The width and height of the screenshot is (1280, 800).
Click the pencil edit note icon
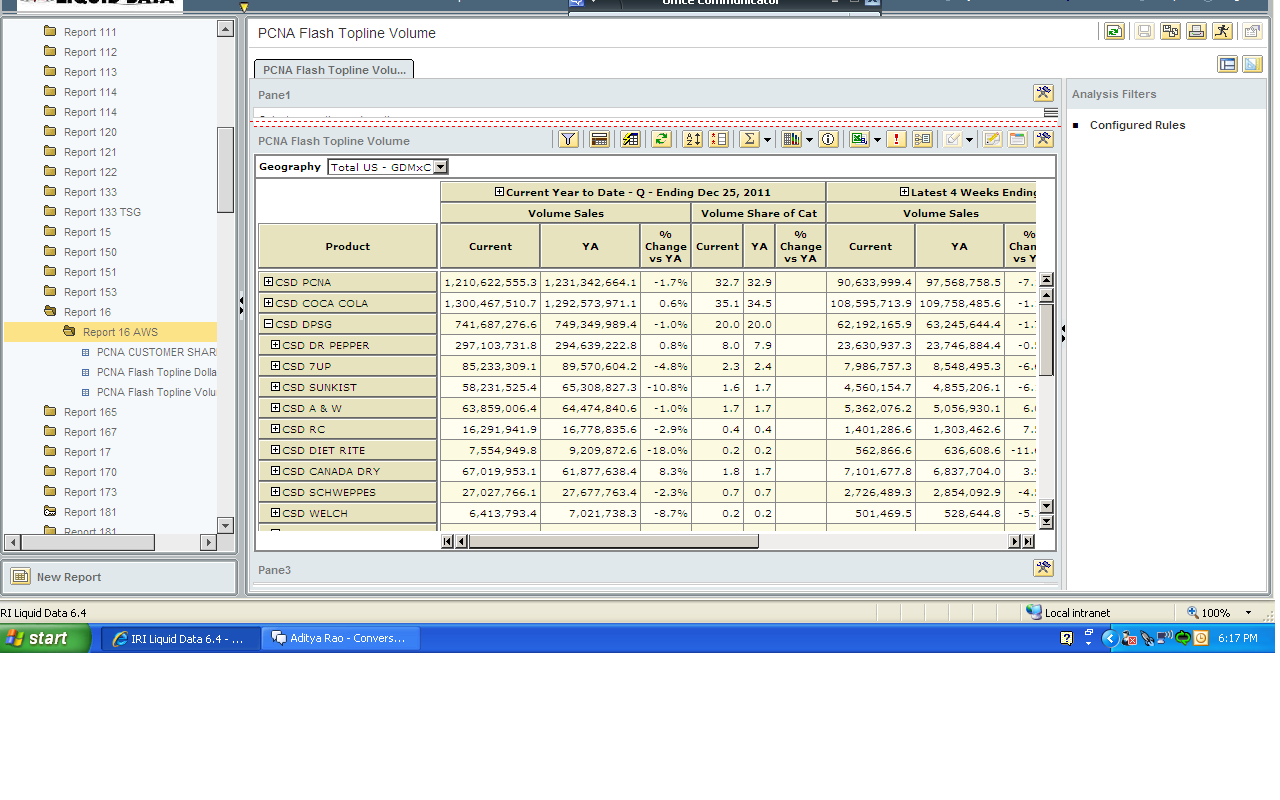tap(992, 139)
